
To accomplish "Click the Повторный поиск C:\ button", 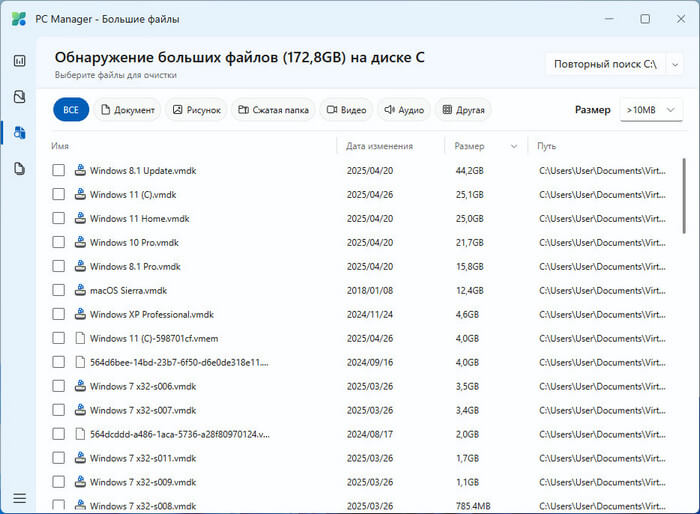I will (605, 64).
